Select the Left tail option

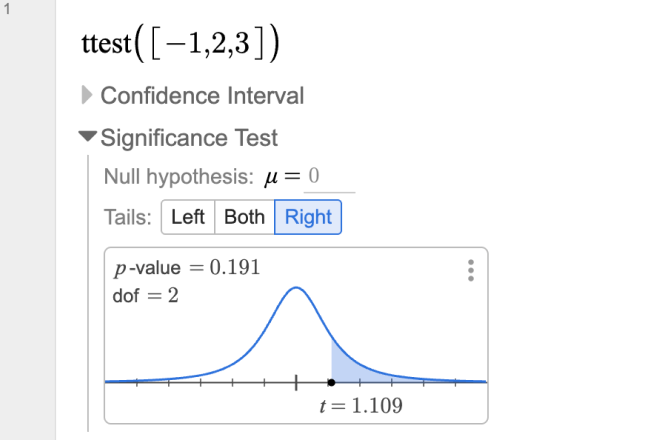coord(188,217)
